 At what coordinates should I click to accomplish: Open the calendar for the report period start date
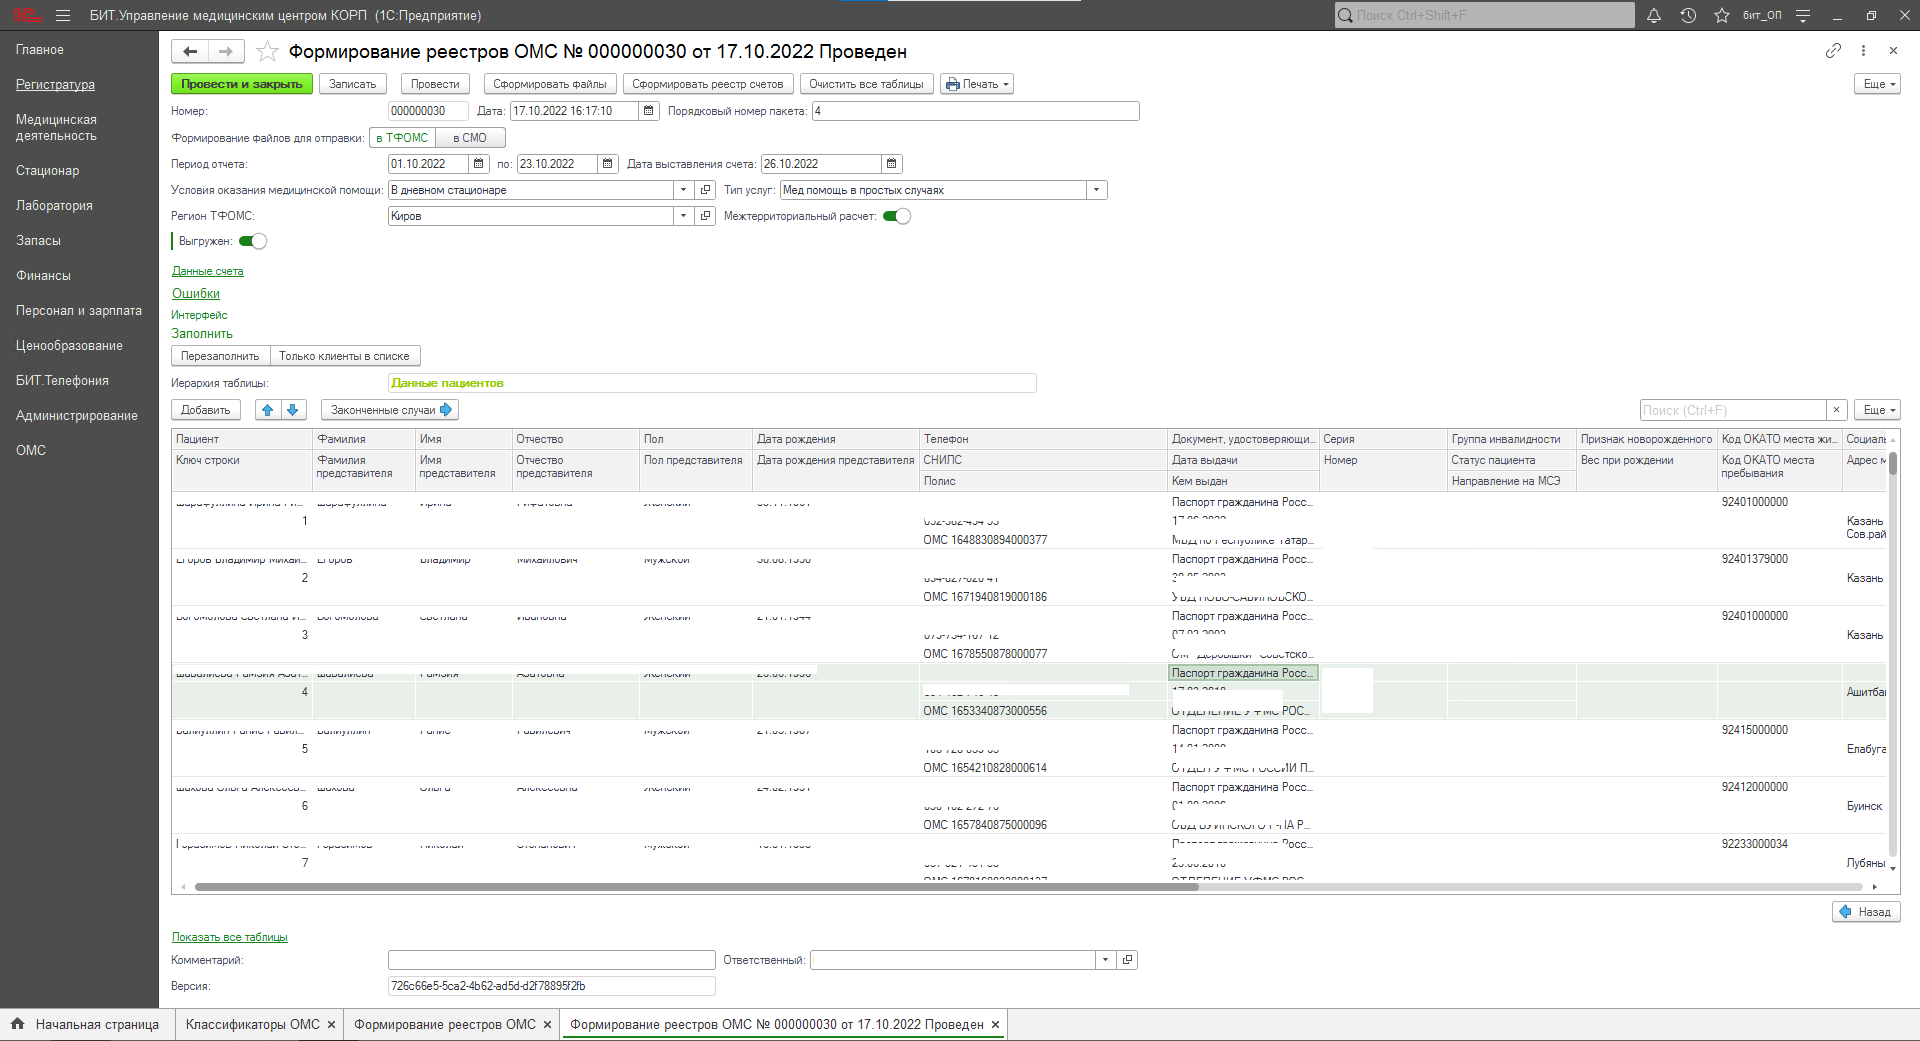click(478, 164)
